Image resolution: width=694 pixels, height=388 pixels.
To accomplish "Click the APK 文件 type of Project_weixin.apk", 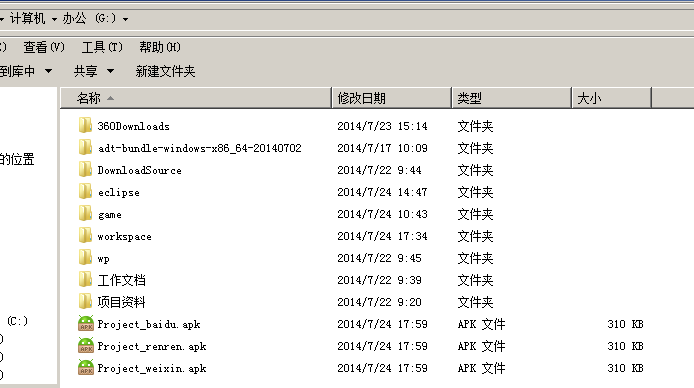I will [481, 368].
